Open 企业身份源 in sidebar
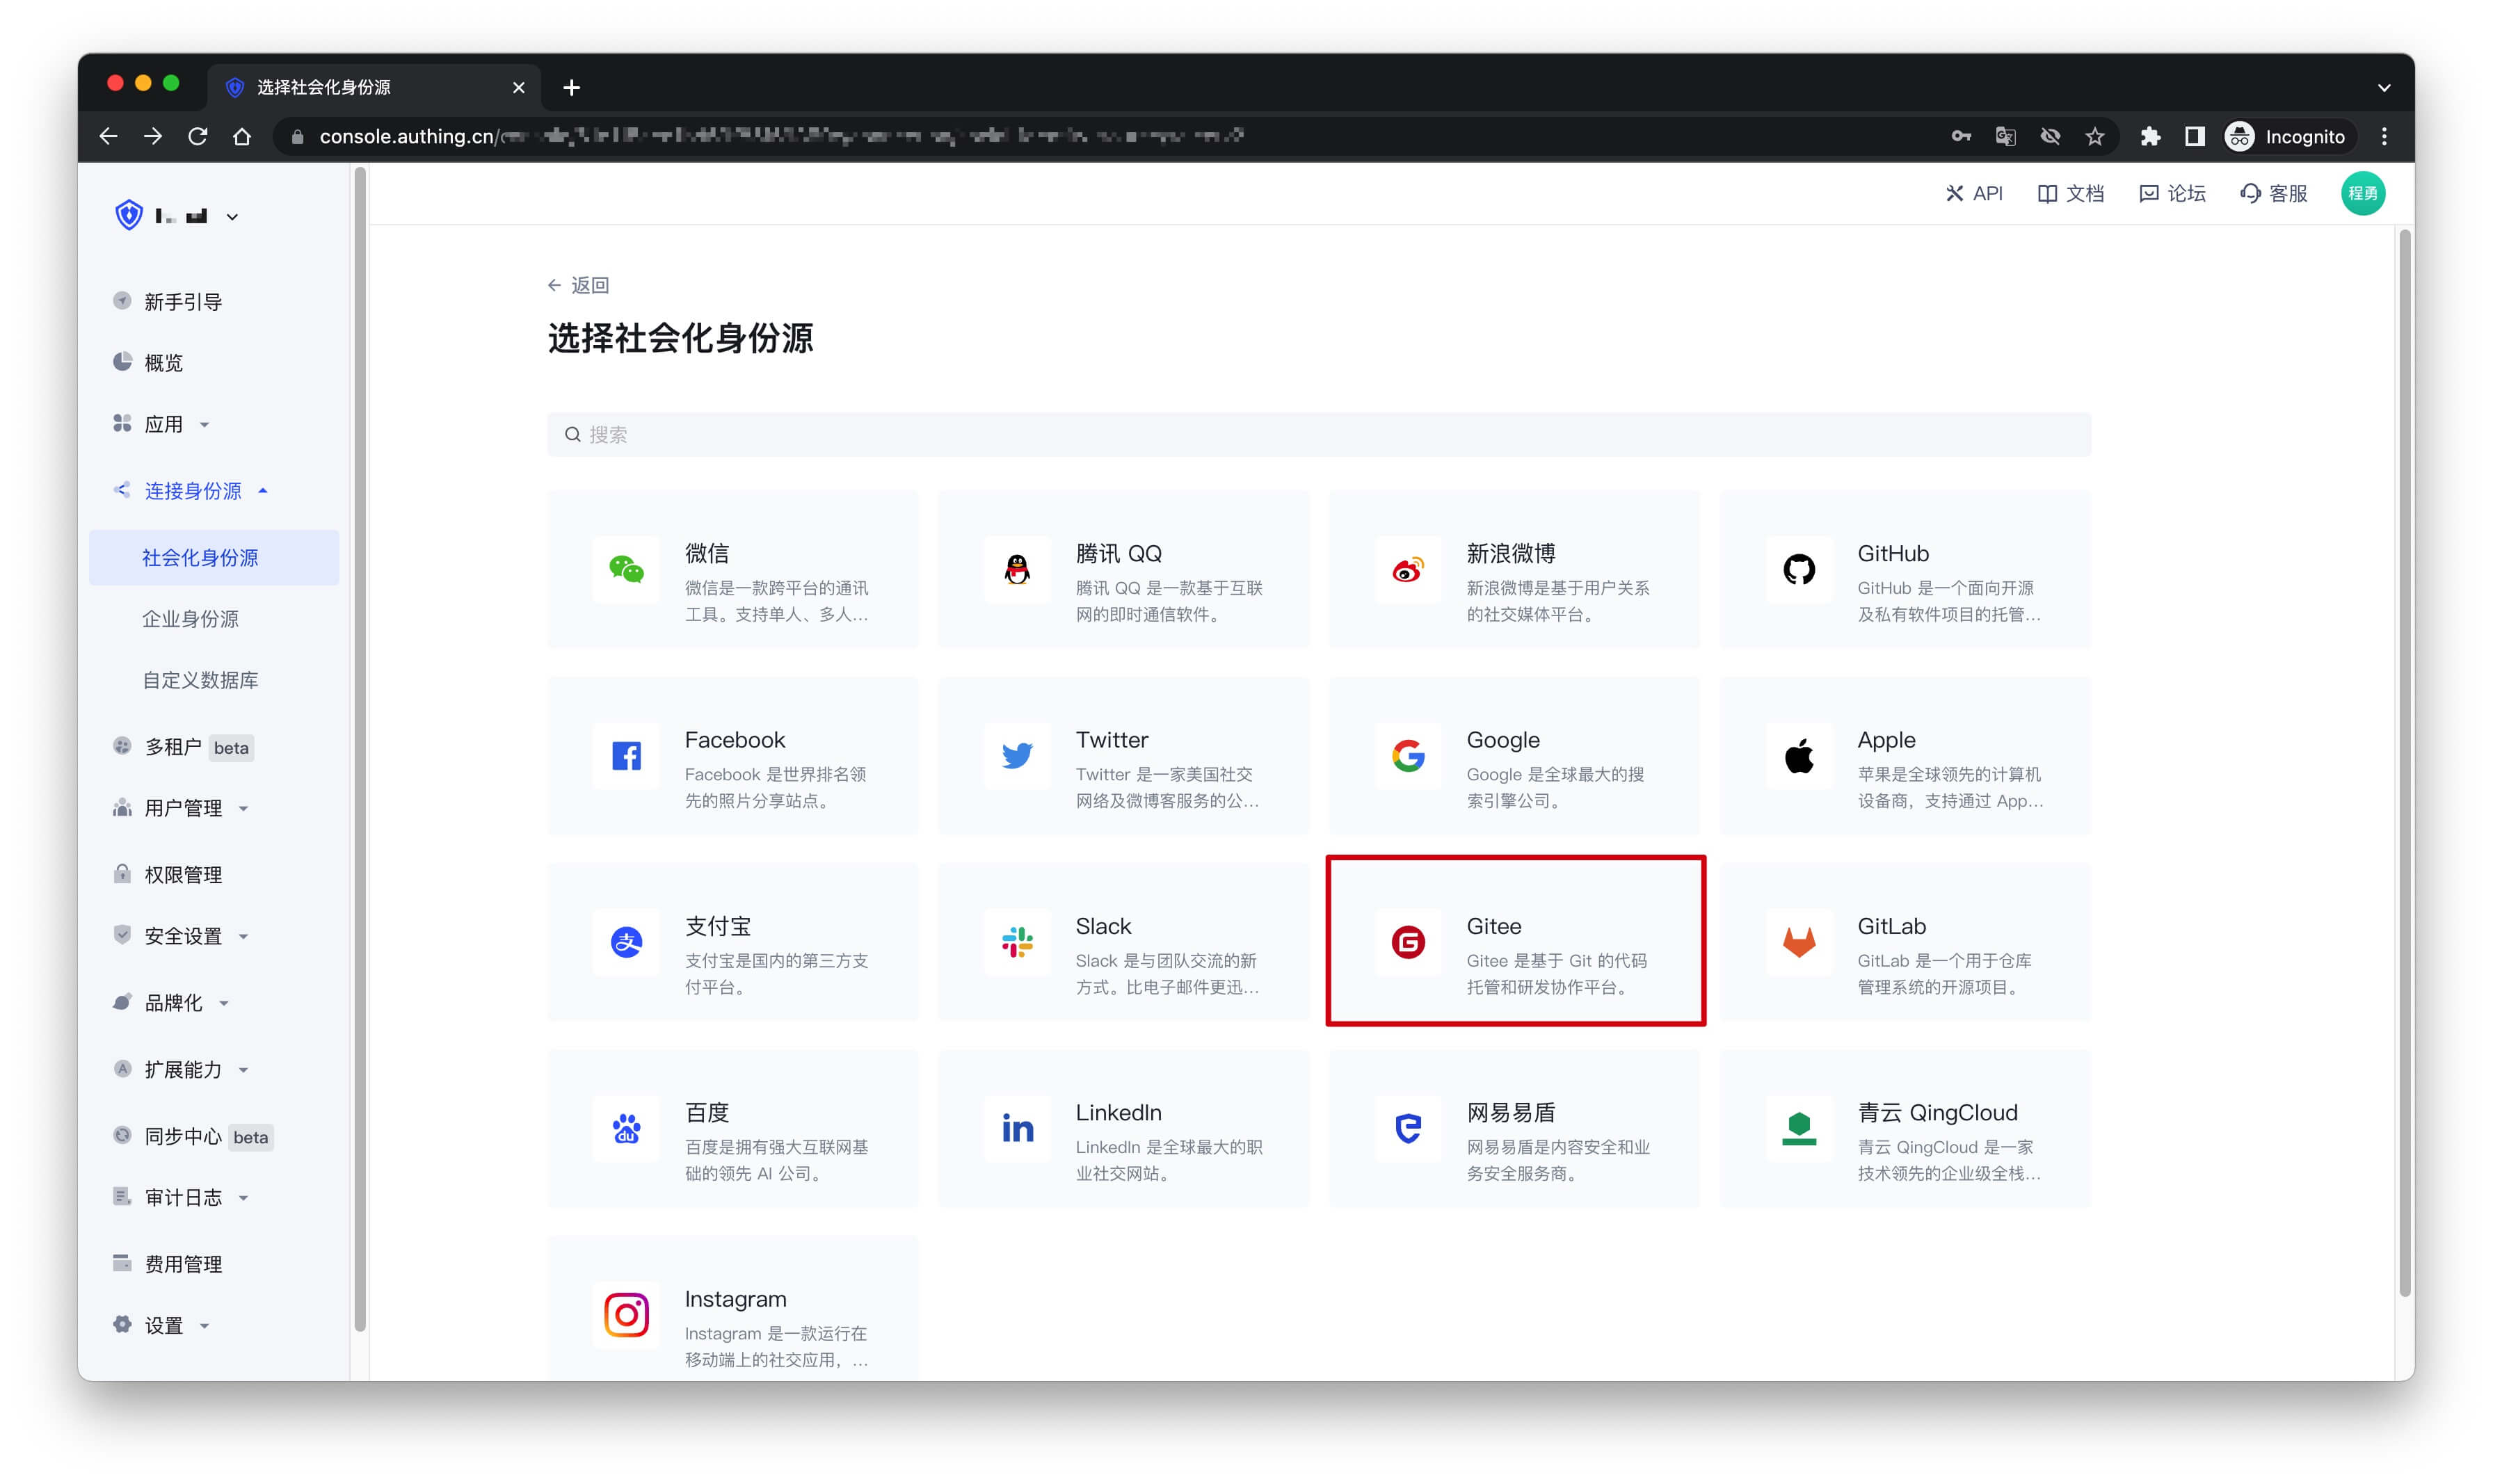 point(190,619)
